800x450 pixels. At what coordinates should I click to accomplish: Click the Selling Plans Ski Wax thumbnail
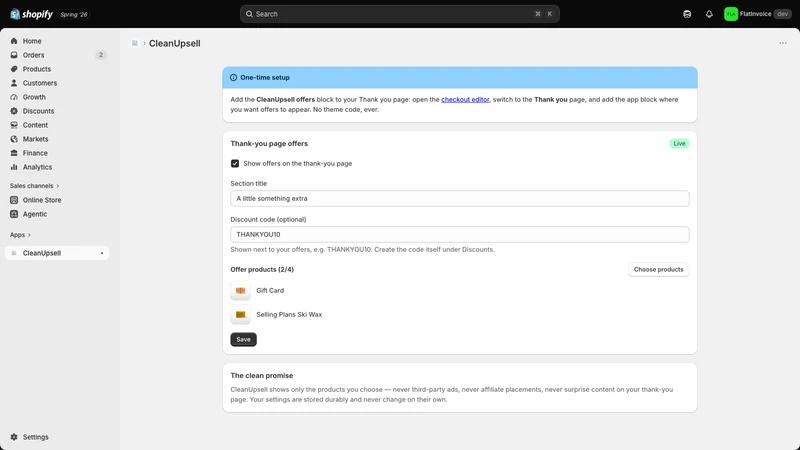240,315
